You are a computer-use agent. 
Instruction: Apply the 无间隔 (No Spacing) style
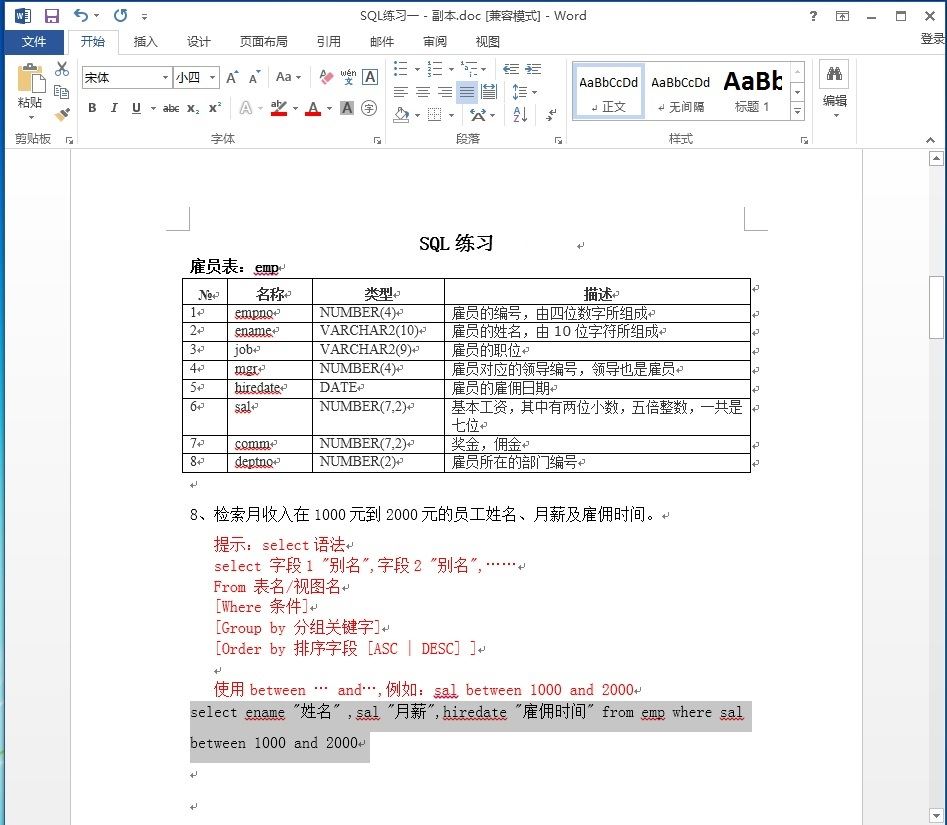click(680, 91)
